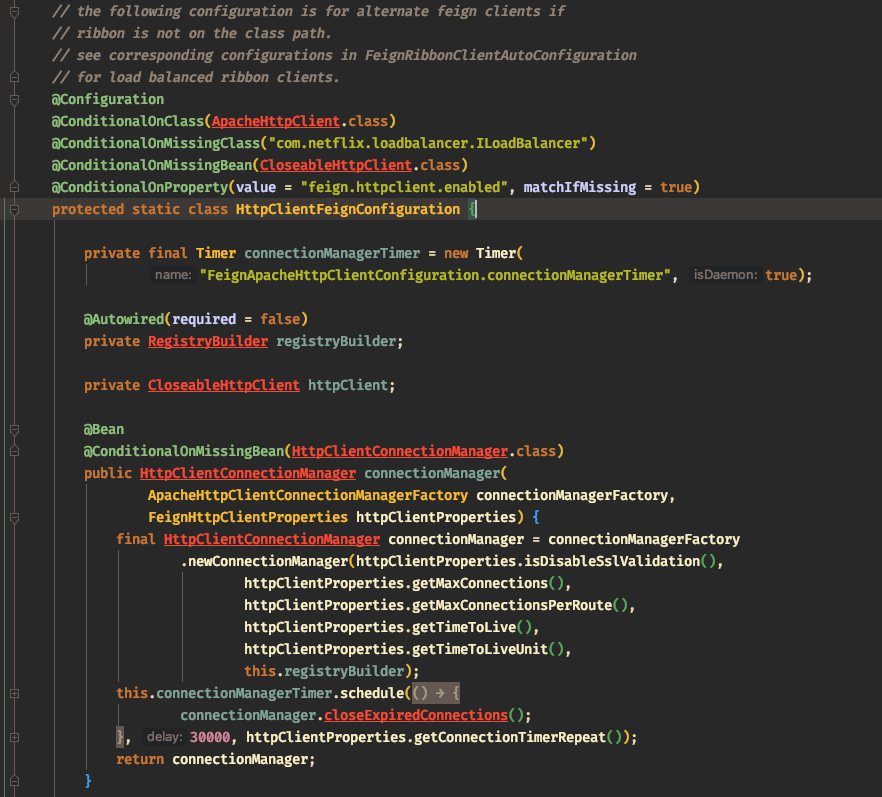Click 'true' value after matchIfMissing
Screen dimensions: 882x797
(x=676, y=187)
